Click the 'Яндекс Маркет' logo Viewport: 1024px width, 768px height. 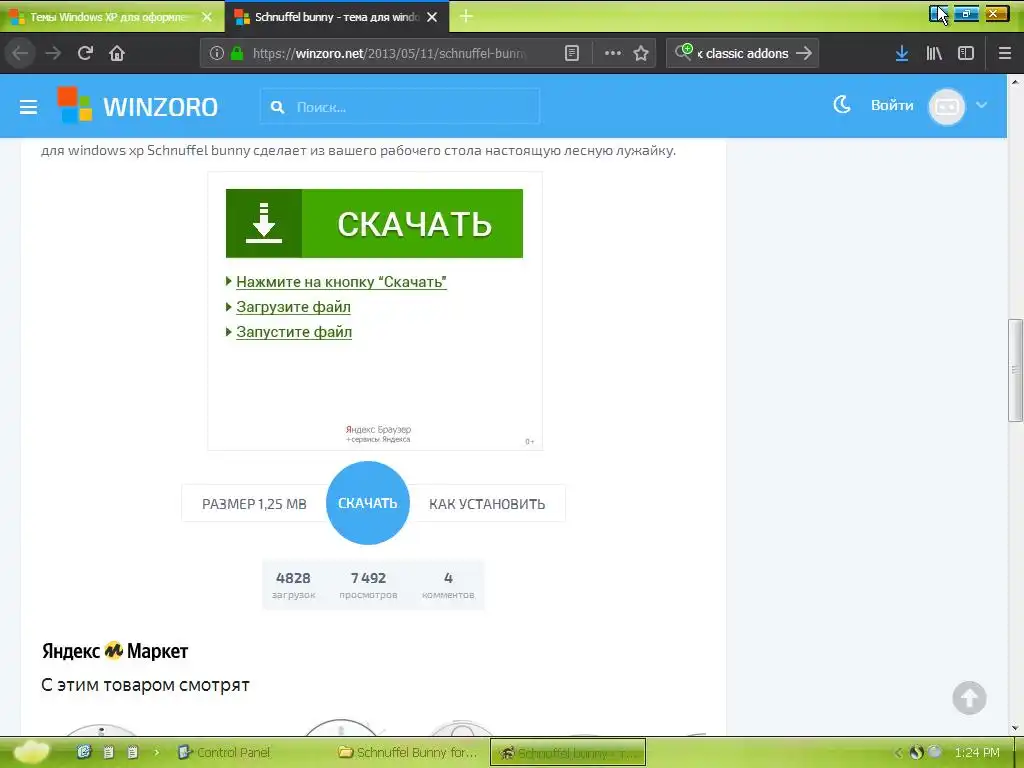115,651
